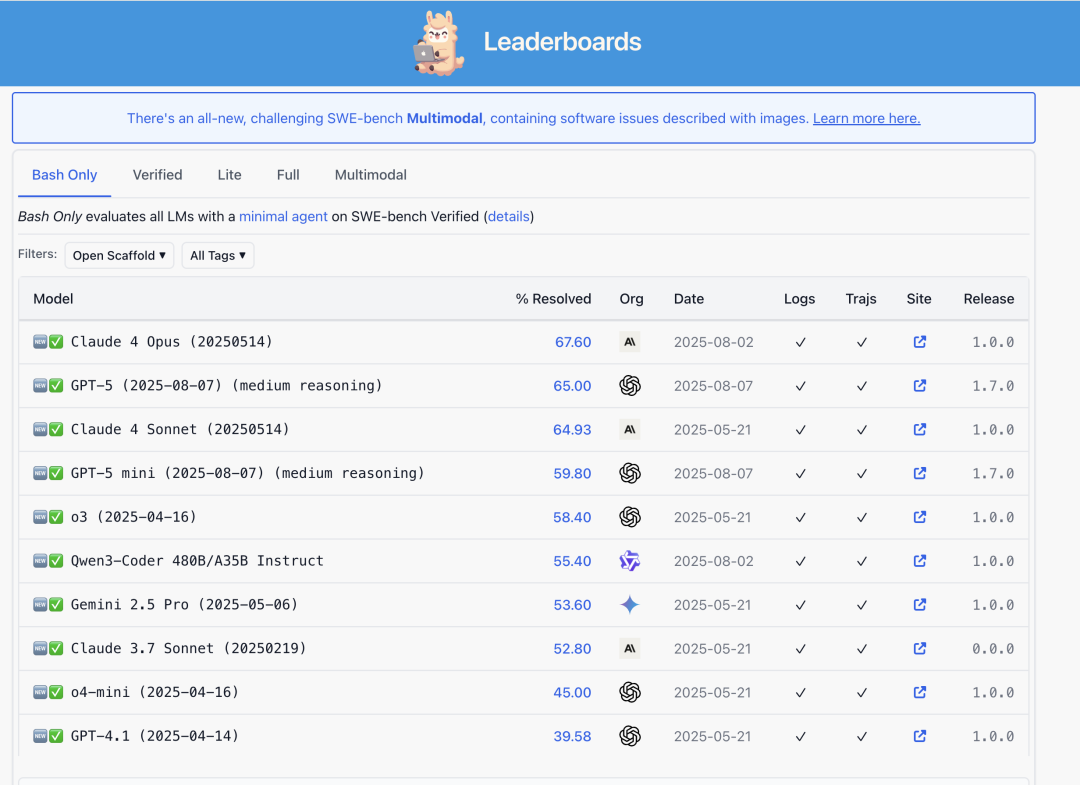Open the details link
This screenshot has height=785, width=1080.
509,216
